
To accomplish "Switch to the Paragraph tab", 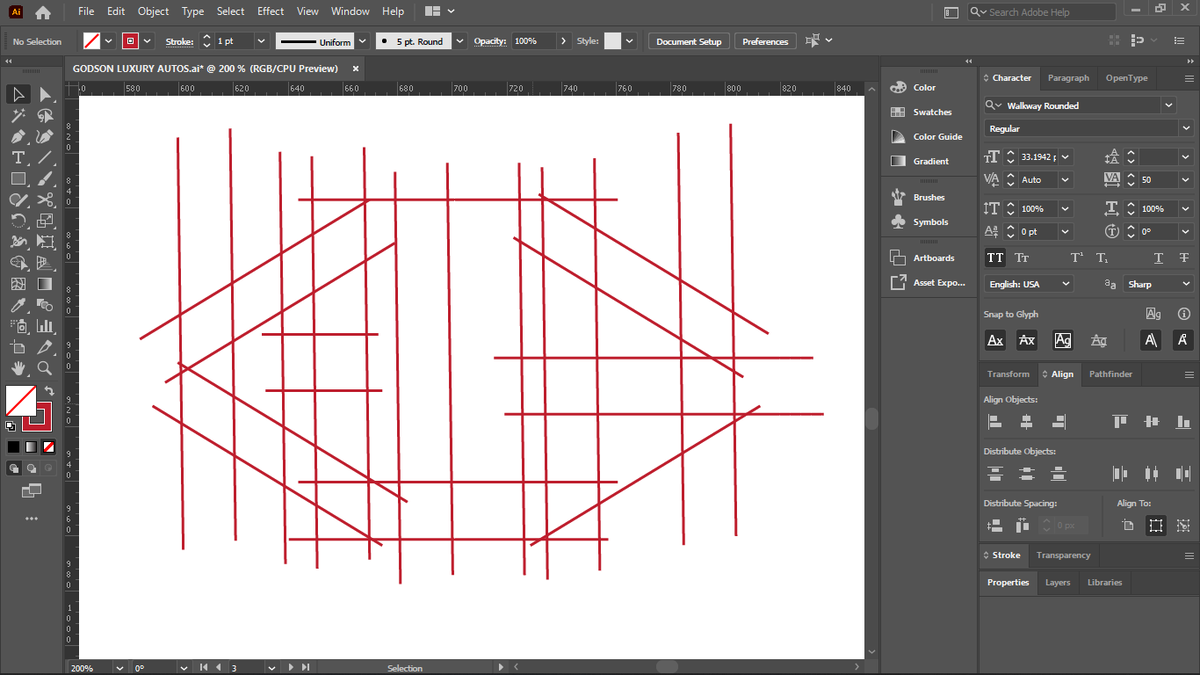I will [x=1068, y=77].
